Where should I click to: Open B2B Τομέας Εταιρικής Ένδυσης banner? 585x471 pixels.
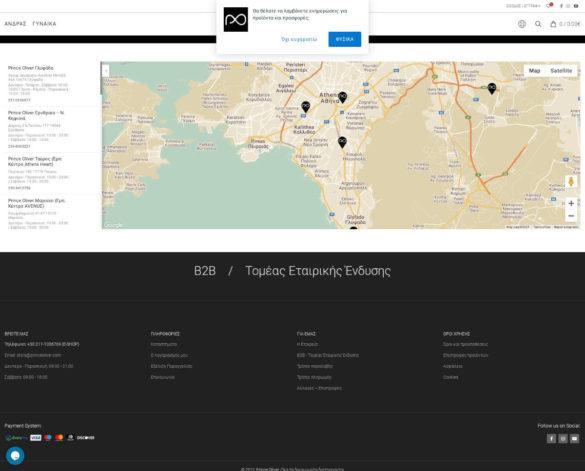[292, 271]
